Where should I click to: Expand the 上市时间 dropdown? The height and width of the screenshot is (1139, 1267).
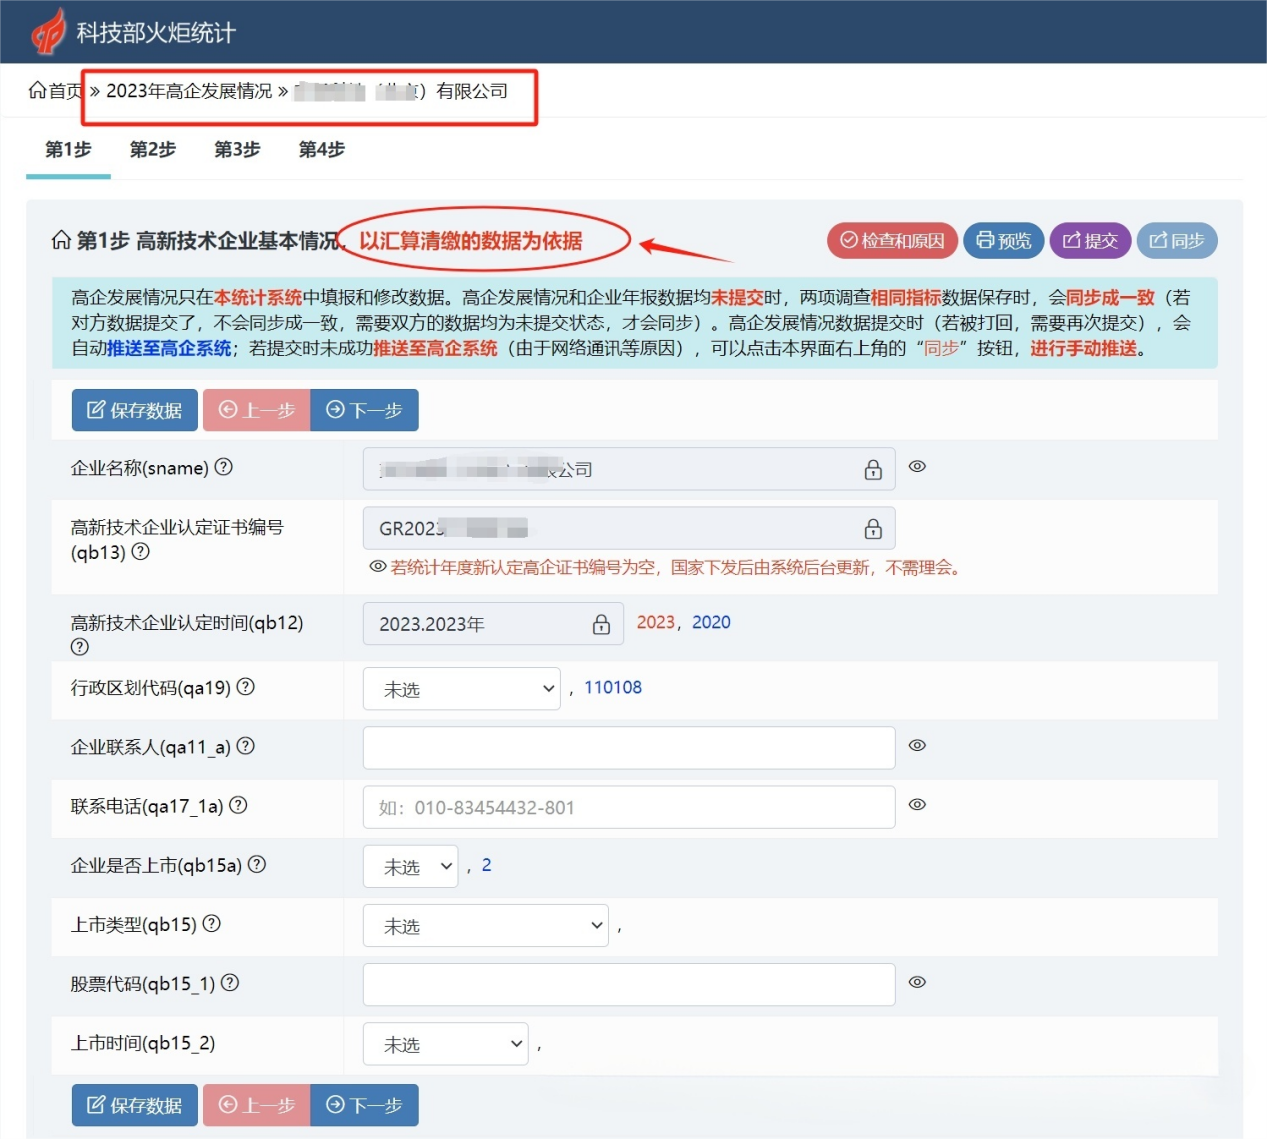445,1044
